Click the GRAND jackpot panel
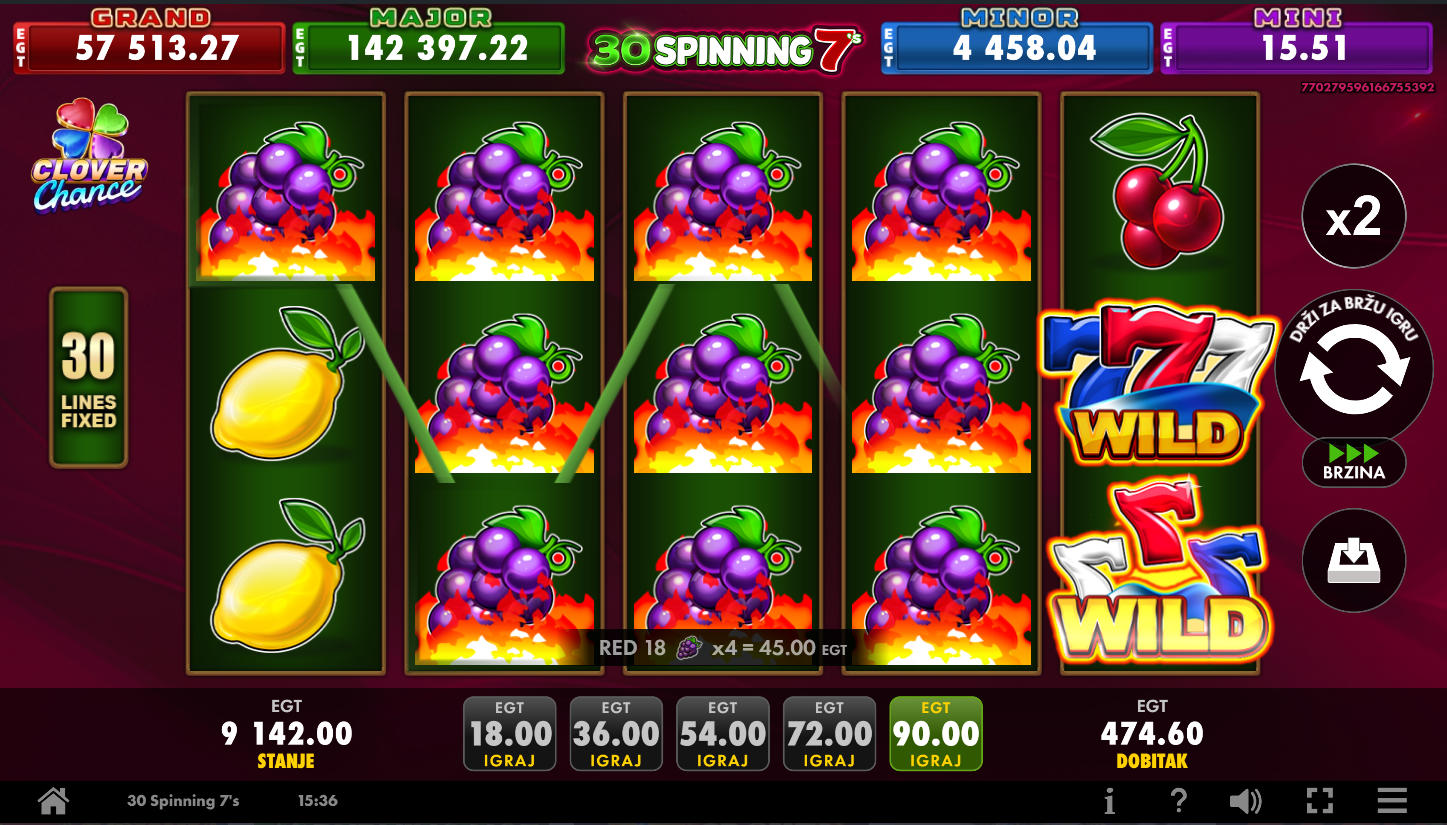The image size is (1447, 825). coord(150,41)
